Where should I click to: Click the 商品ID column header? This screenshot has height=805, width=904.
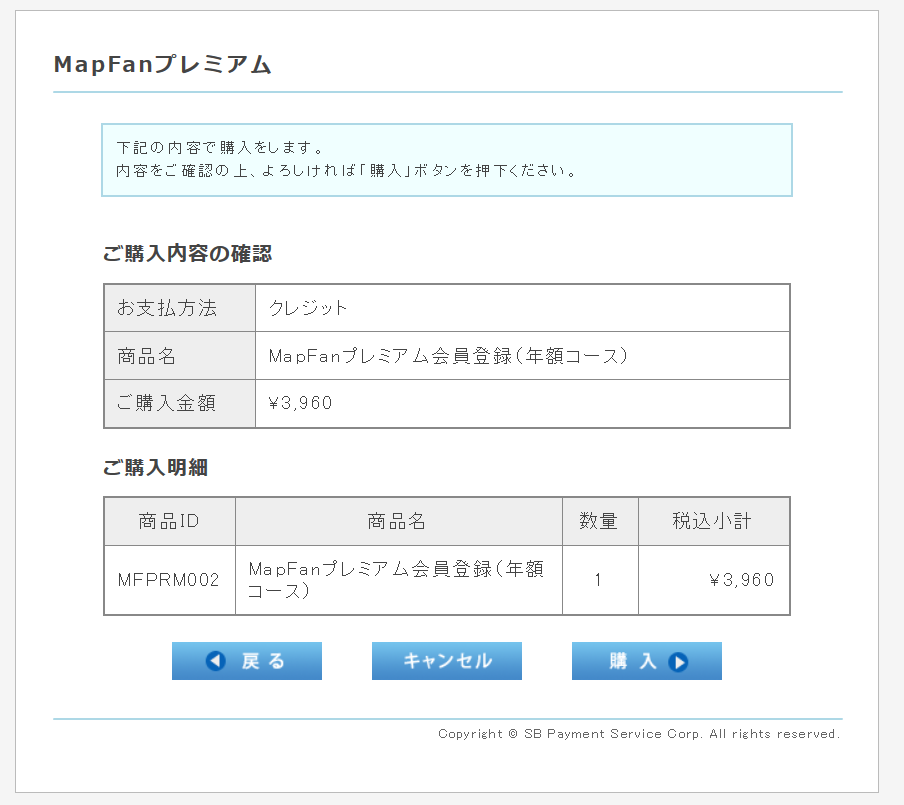click(x=170, y=521)
